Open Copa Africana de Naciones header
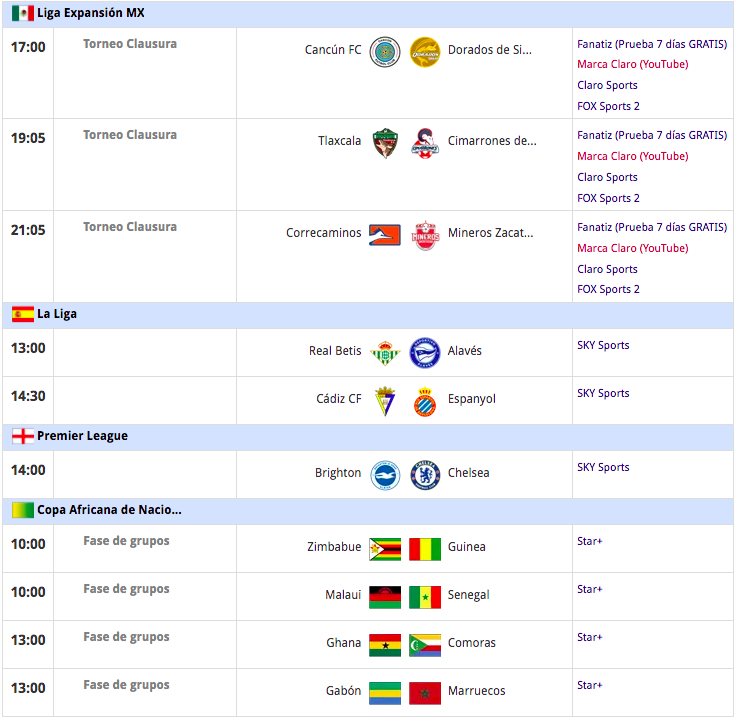This screenshot has height=717, width=735. pyautogui.click(x=109, y=510)
